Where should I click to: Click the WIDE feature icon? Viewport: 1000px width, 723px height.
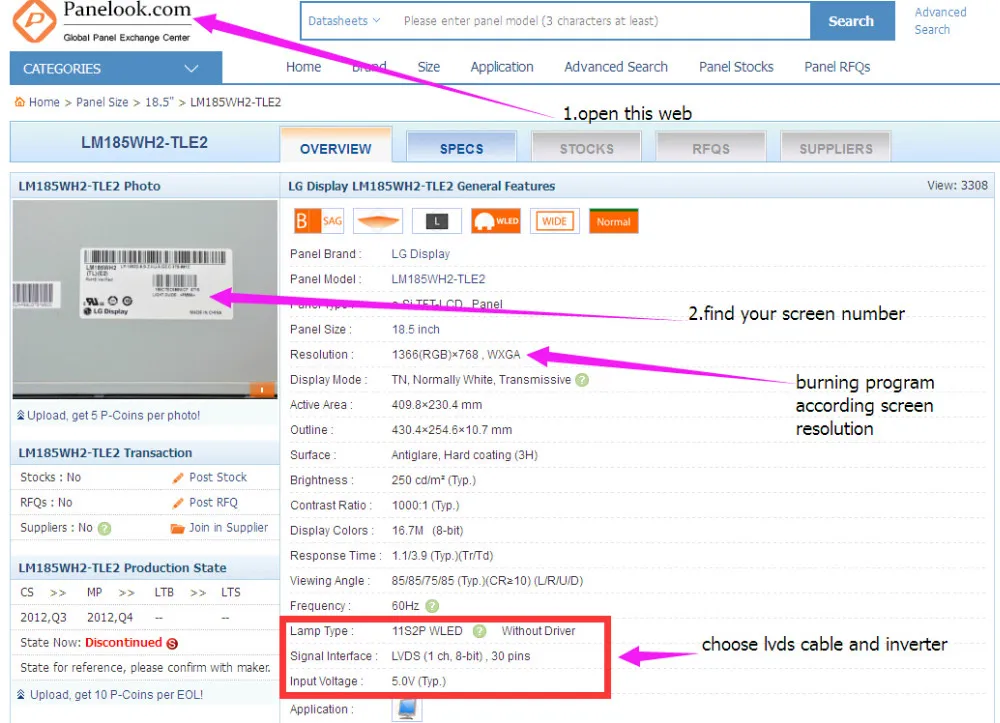click(555, 221)
